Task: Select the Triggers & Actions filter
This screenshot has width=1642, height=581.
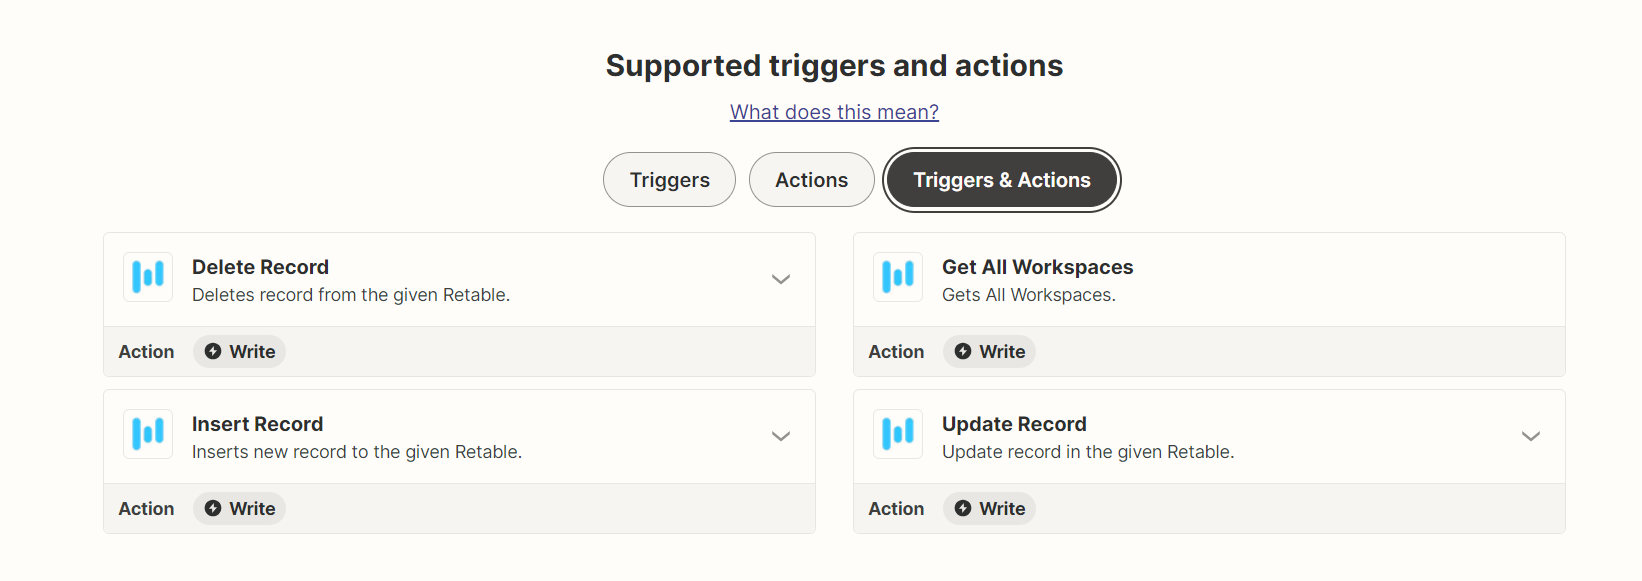Action: point(1001,179)
